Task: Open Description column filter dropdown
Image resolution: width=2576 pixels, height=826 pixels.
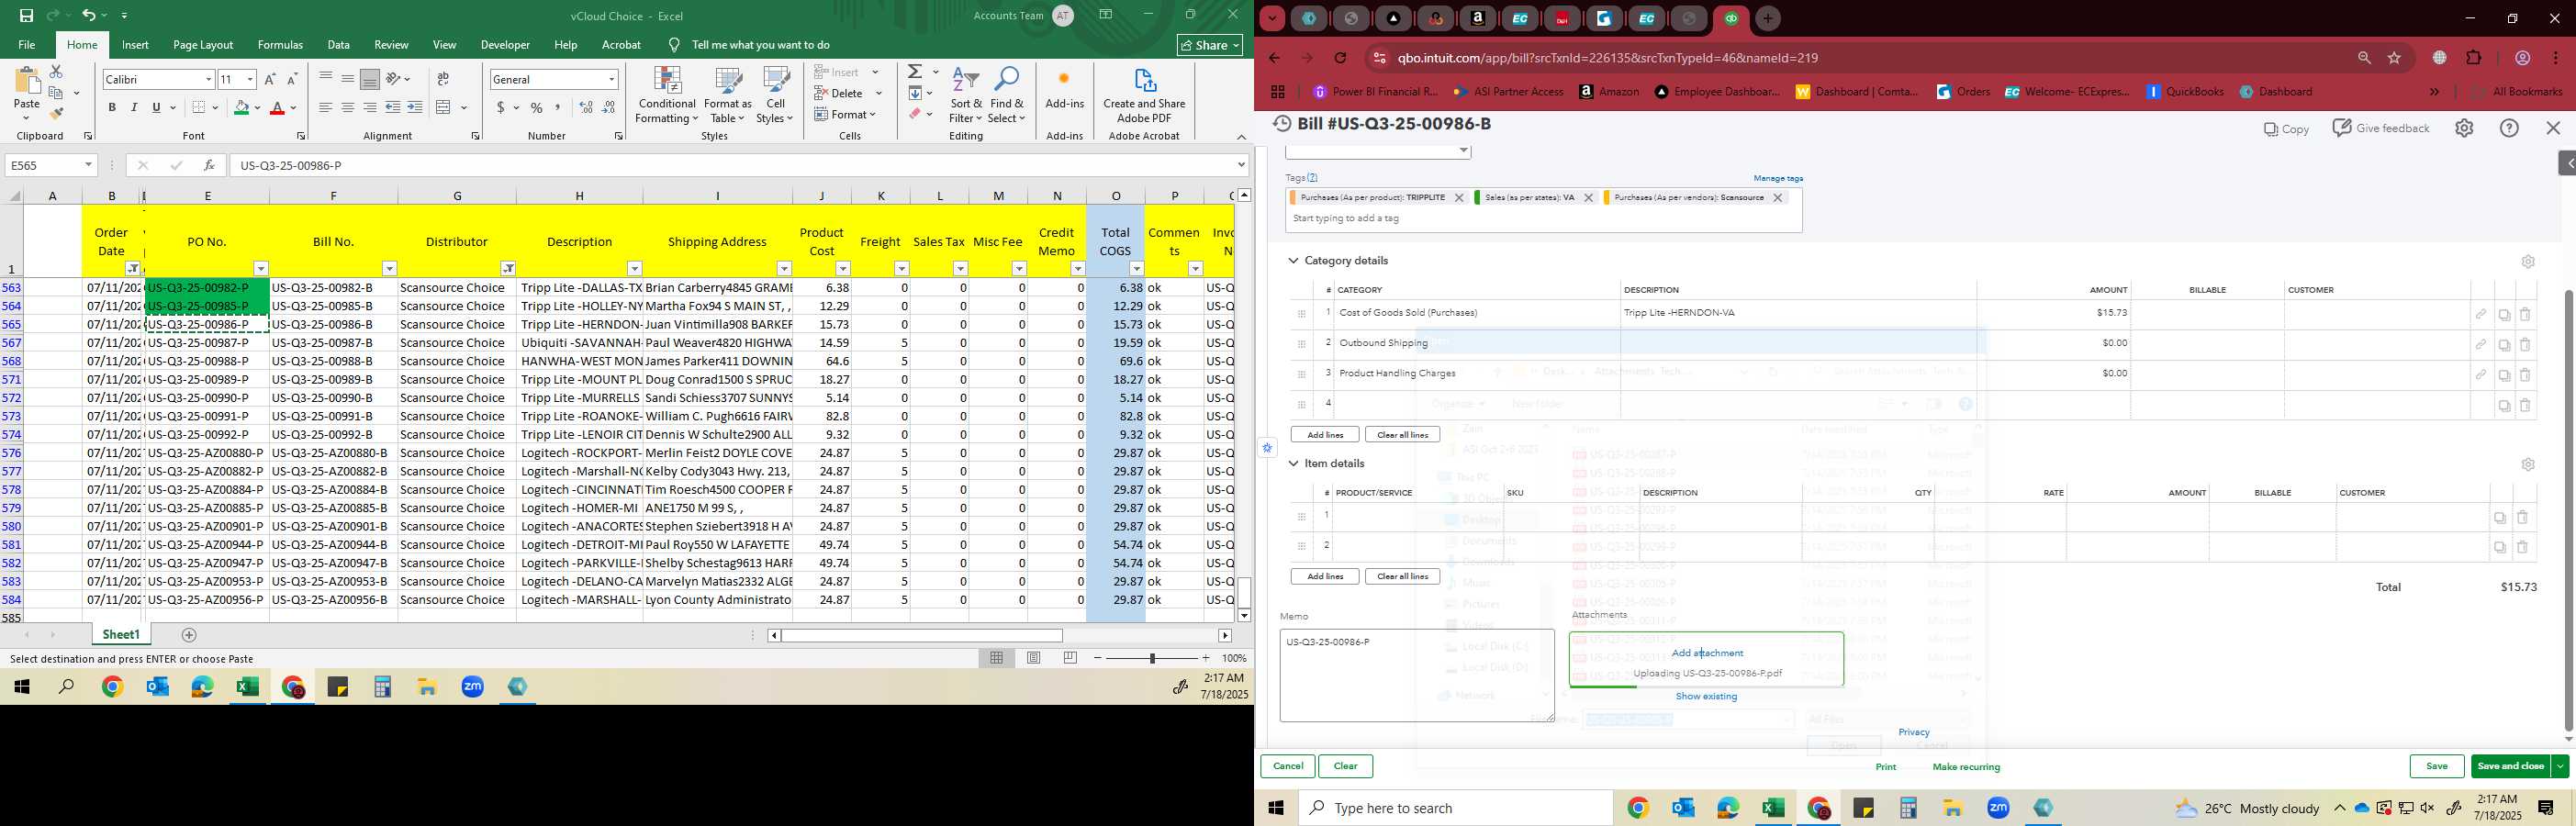Action: (x=634, y=268)
